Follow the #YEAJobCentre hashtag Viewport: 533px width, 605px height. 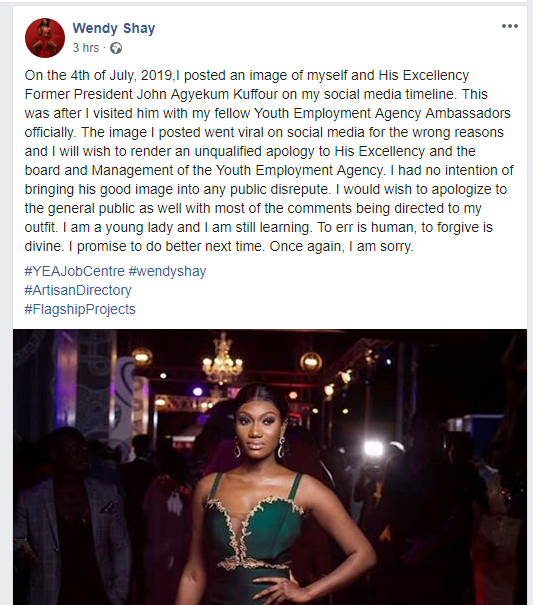[74, 271]
